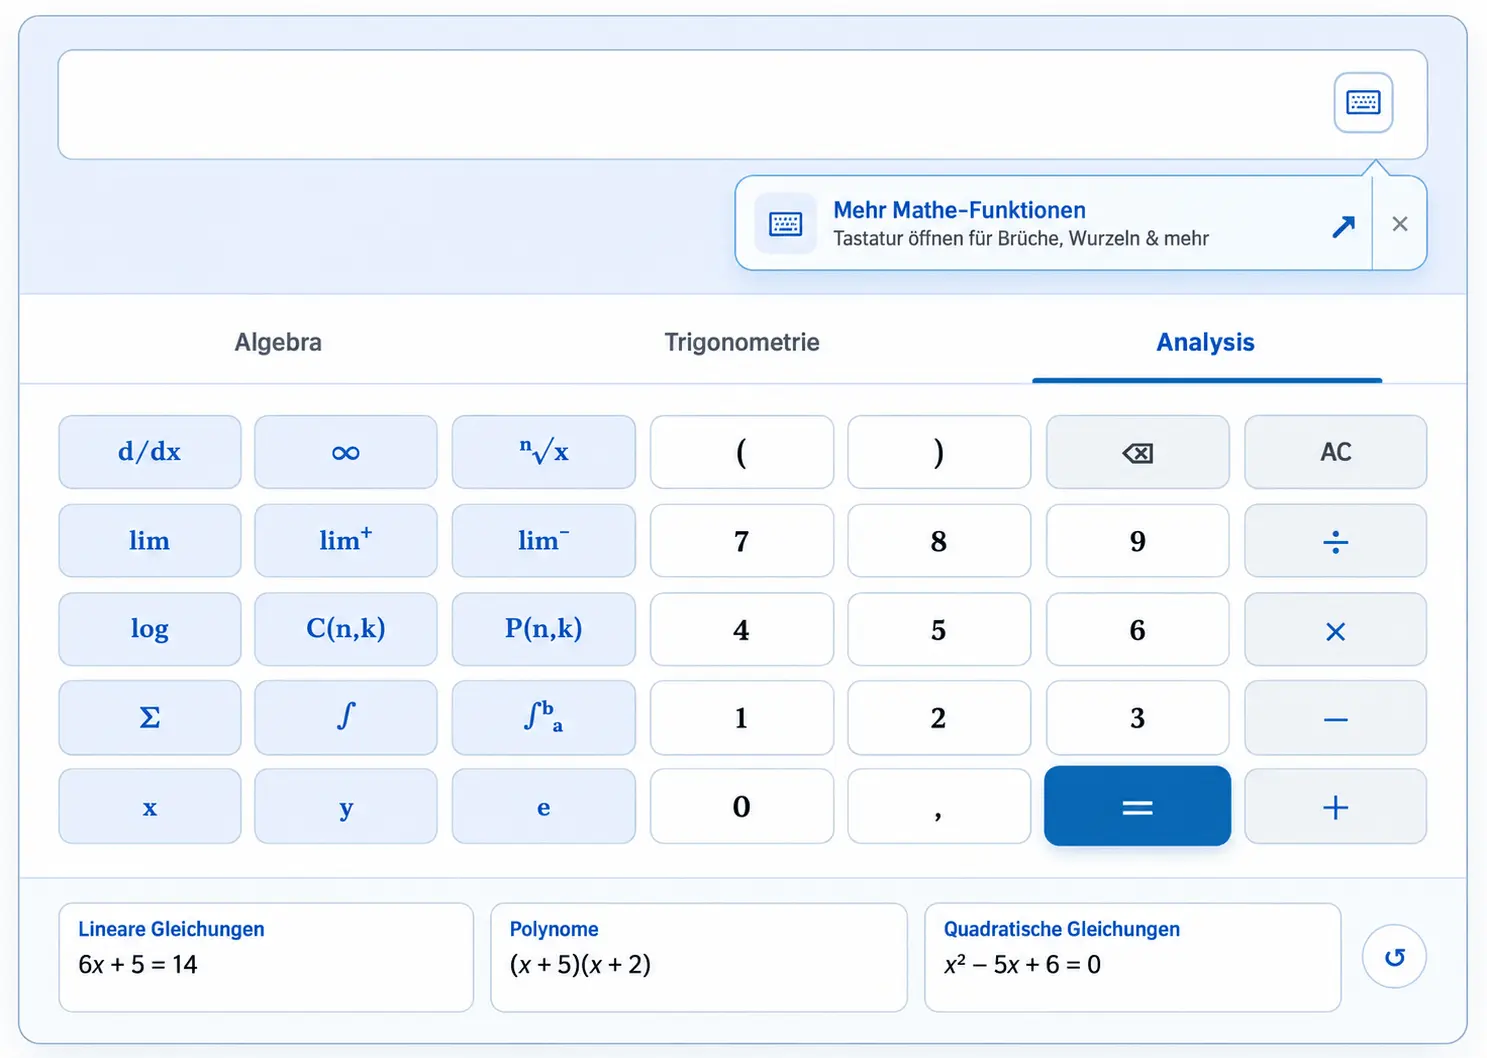The height and width of the screenshot is (1058, 1487).
Task: Load the Quadratische Gleichungen example
Action: tap(1133, 958)
